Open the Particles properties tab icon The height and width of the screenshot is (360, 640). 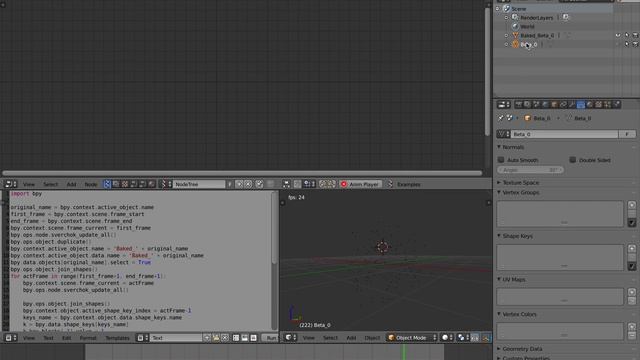[x=608, y=105]
